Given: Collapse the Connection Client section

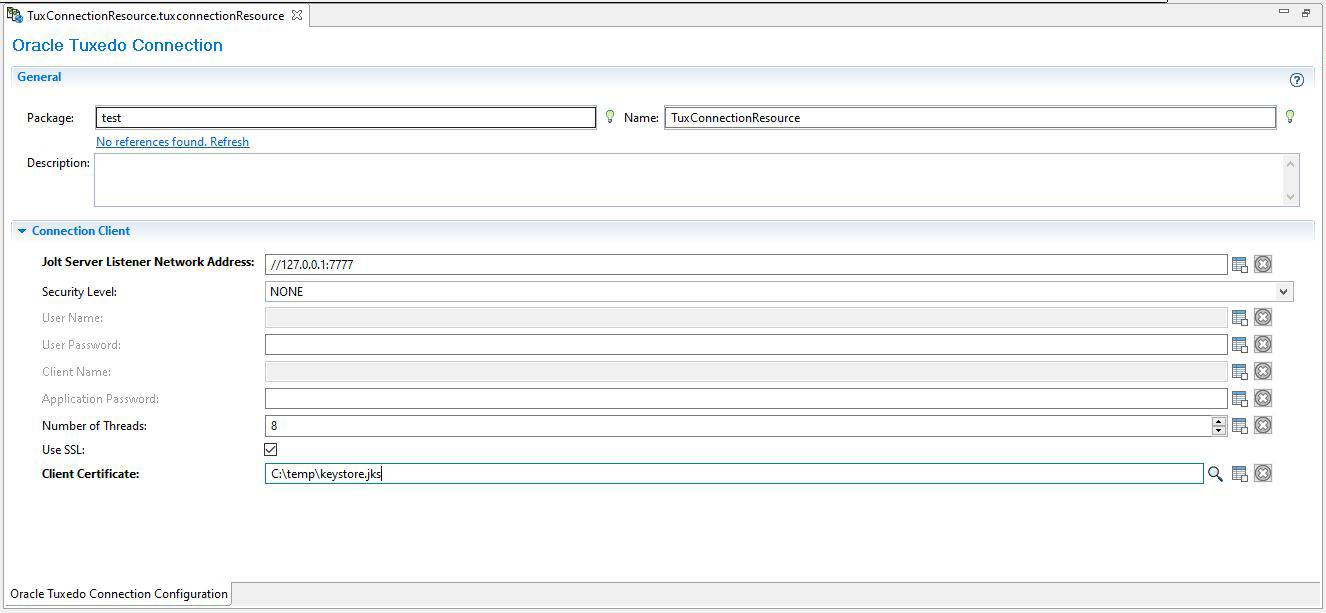Looking at the screenshot, I should (22, 231).
